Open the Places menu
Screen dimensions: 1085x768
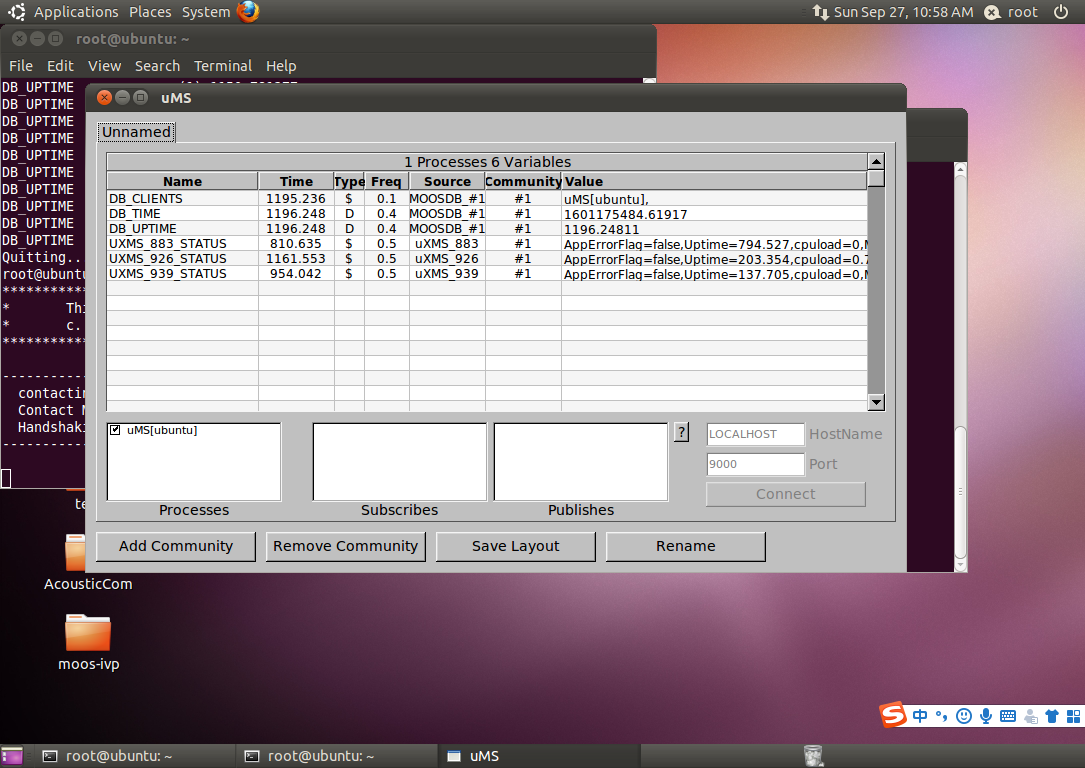pos(149,12)
